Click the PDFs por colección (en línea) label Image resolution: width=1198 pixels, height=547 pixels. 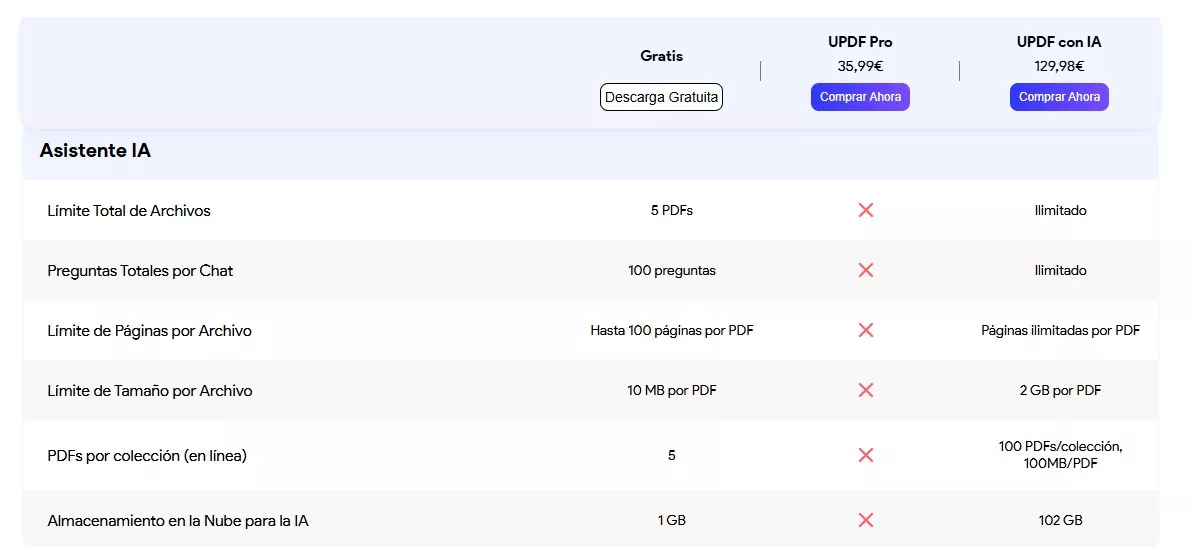147,456
